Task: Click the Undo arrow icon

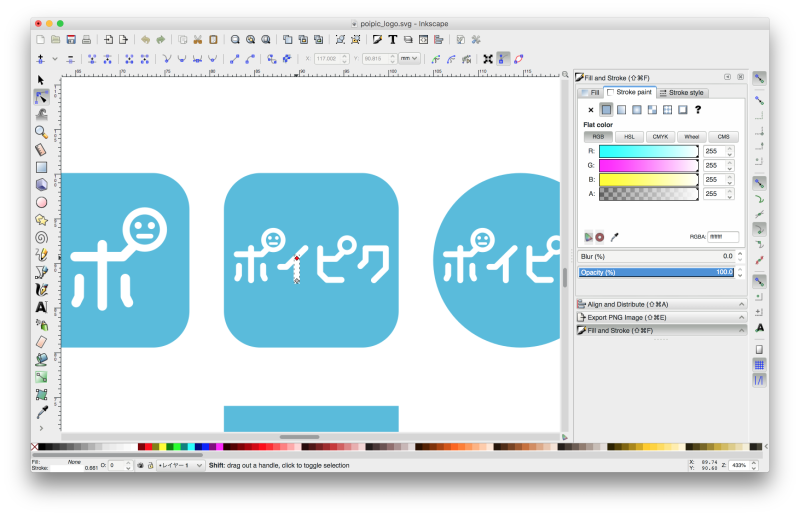Action: tap(145, 39)
